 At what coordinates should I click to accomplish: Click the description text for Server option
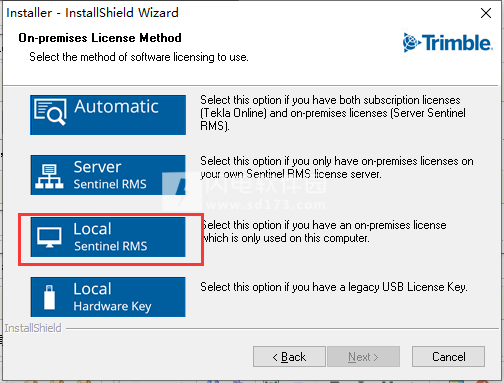[x=337, y=167]
